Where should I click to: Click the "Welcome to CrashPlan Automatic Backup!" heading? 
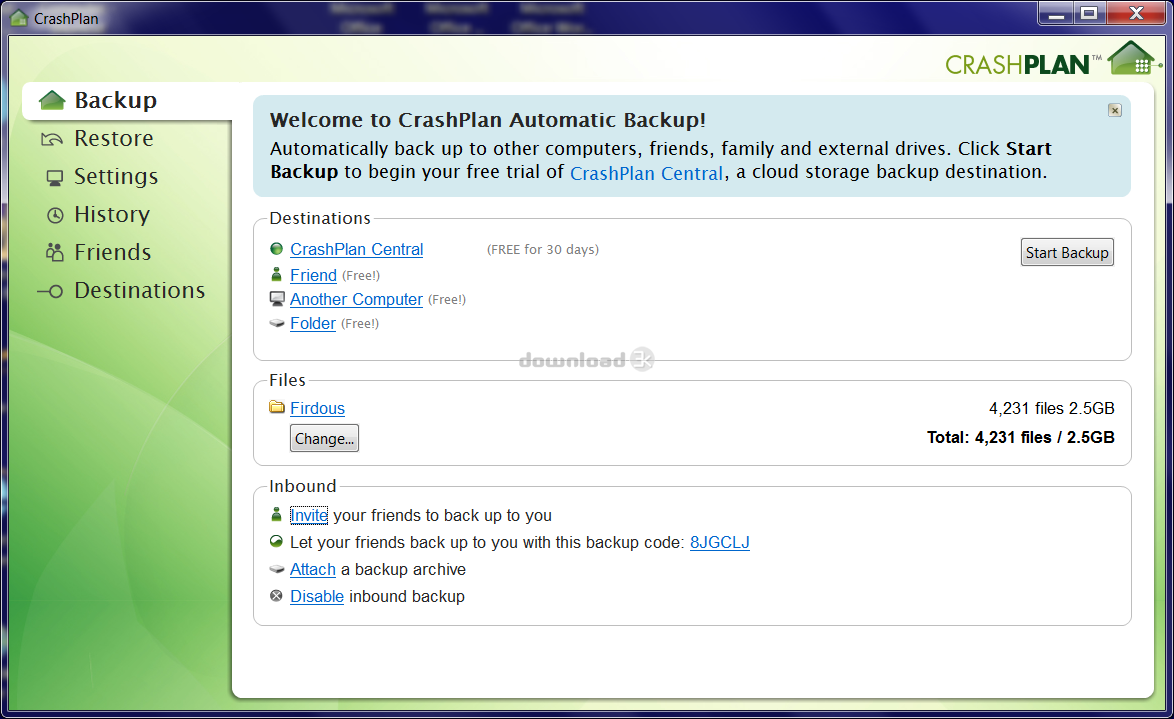point(487,120)
